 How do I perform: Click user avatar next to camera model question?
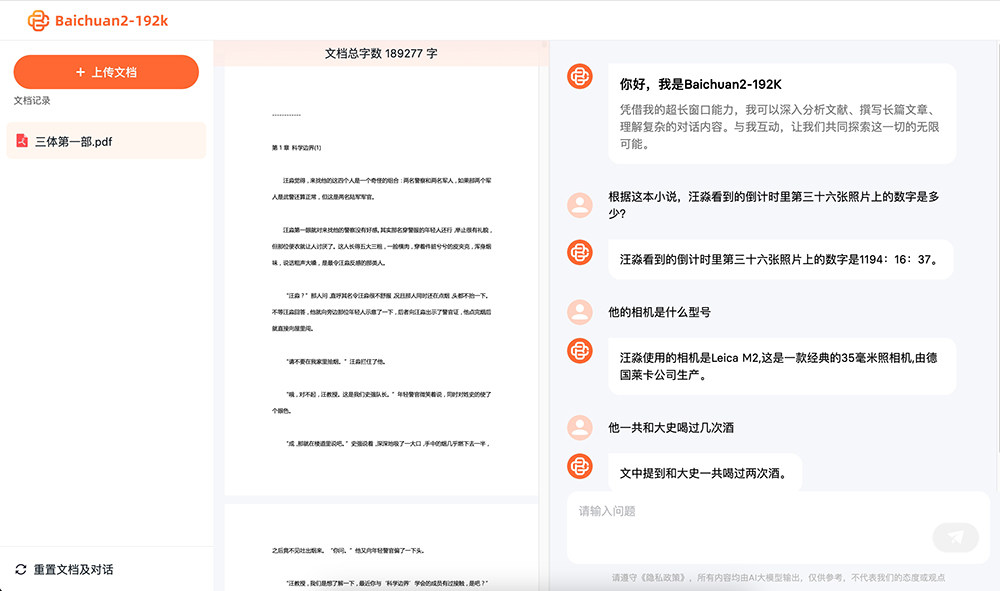click(x=580, y=312)
